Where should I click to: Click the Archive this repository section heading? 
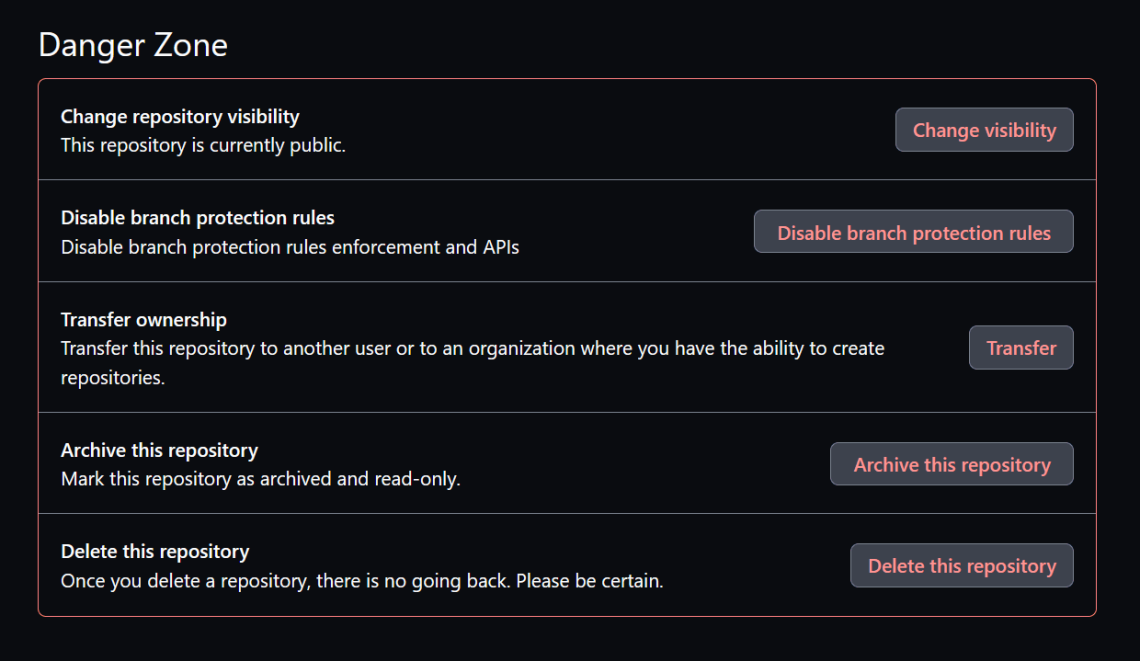click(x=158, y=450)
